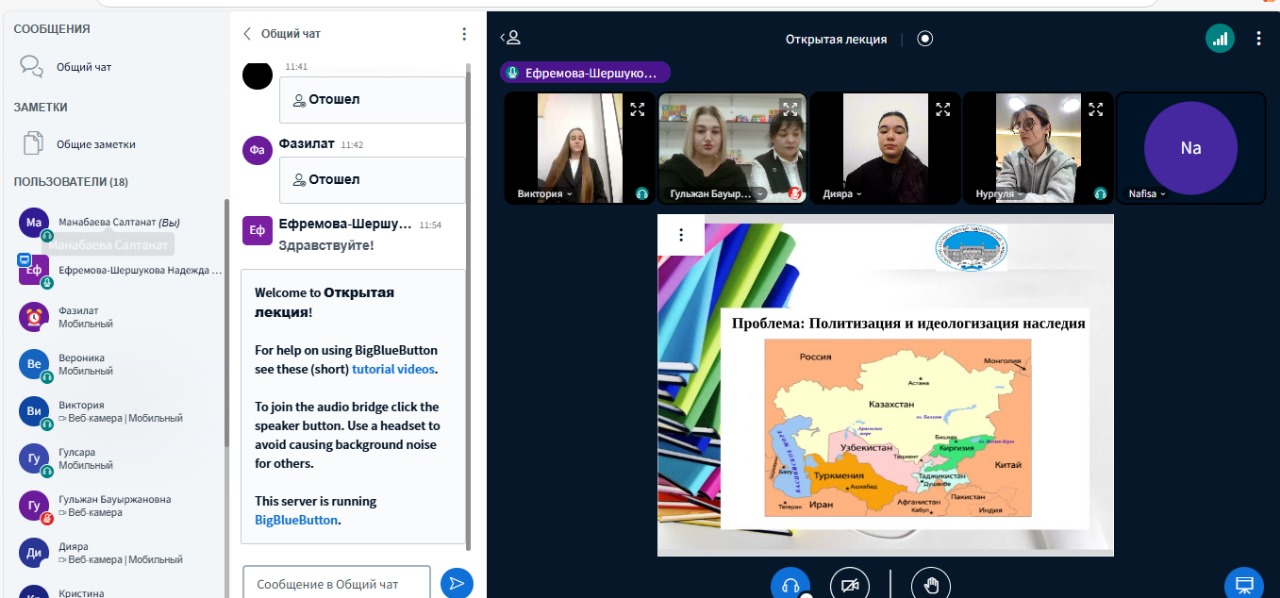1280x598 pixels.
Task: Open chat options three-dot menu
Action: [464, 34]
